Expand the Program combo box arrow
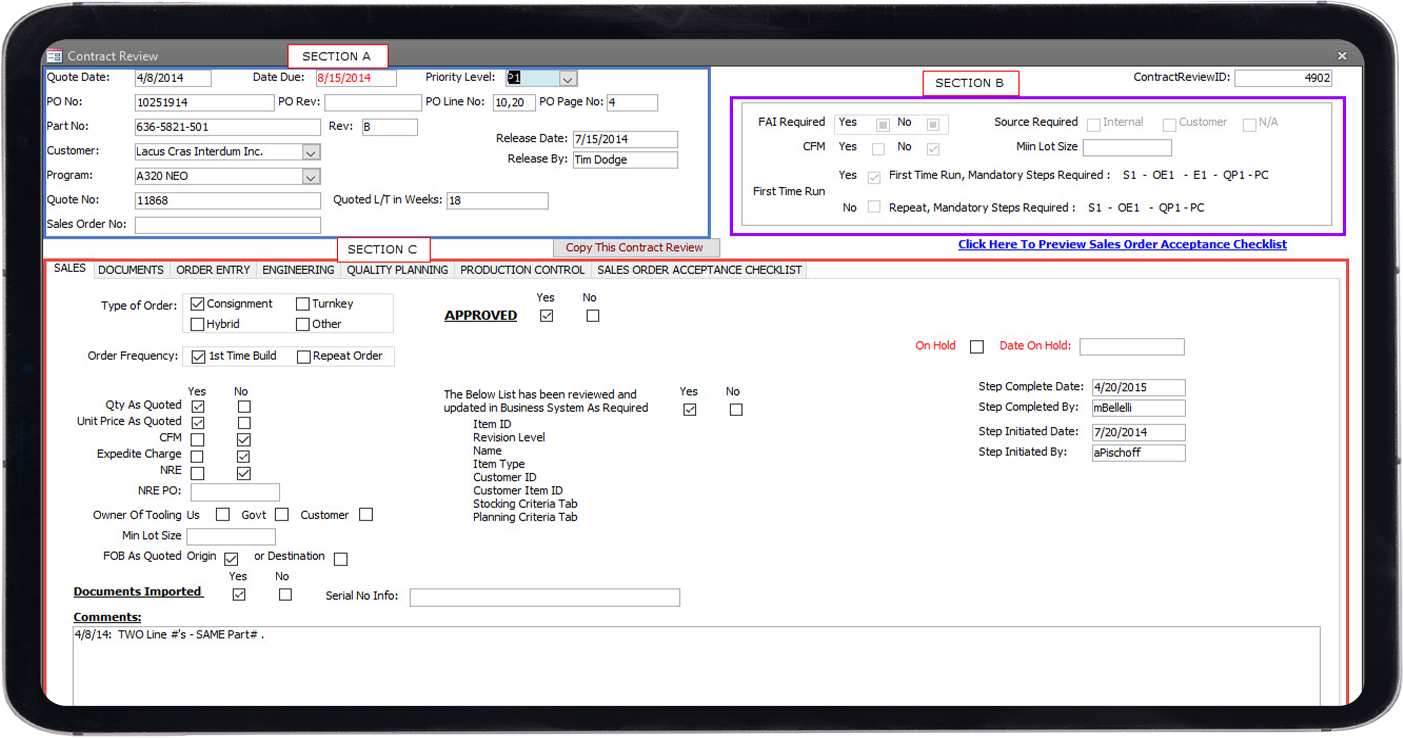The image size is (1403, 738). click(311, 177)
